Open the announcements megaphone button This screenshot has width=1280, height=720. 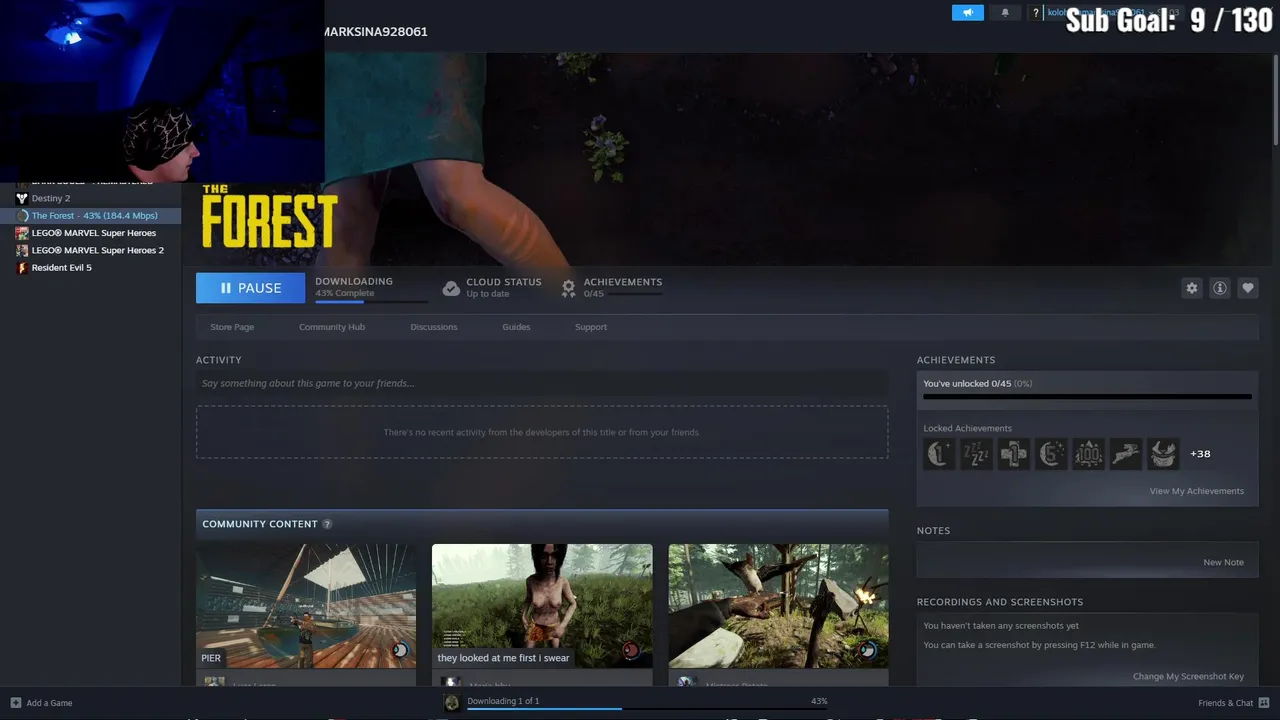(967, 13)
